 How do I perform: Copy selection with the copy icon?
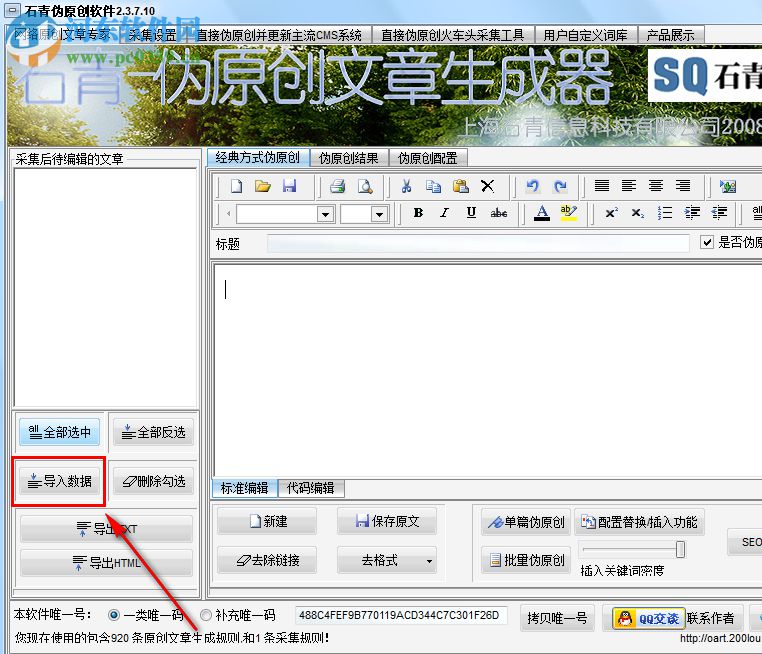coord(433,186)
